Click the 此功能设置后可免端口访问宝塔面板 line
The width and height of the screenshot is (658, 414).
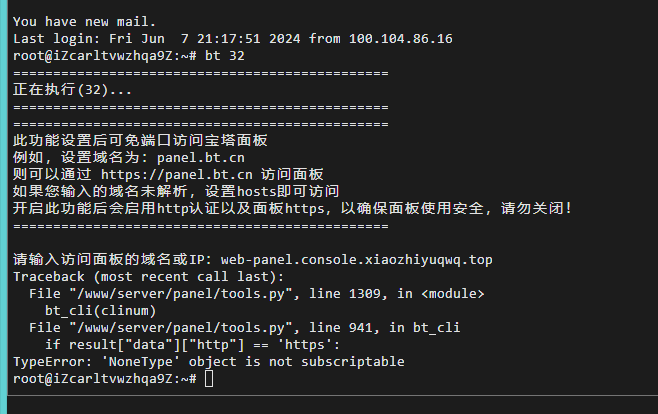[x=140, y=140]
